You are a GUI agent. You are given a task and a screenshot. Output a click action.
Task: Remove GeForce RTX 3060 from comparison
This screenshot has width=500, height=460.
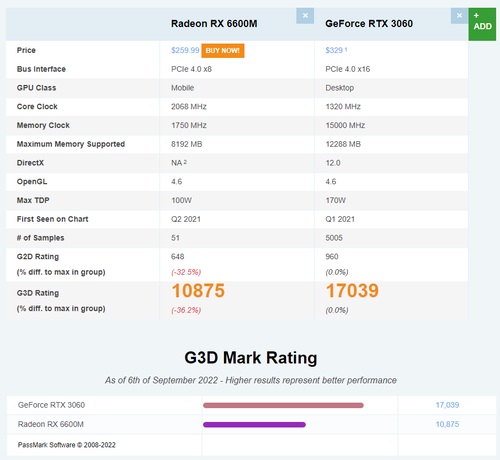pos(459,16)
